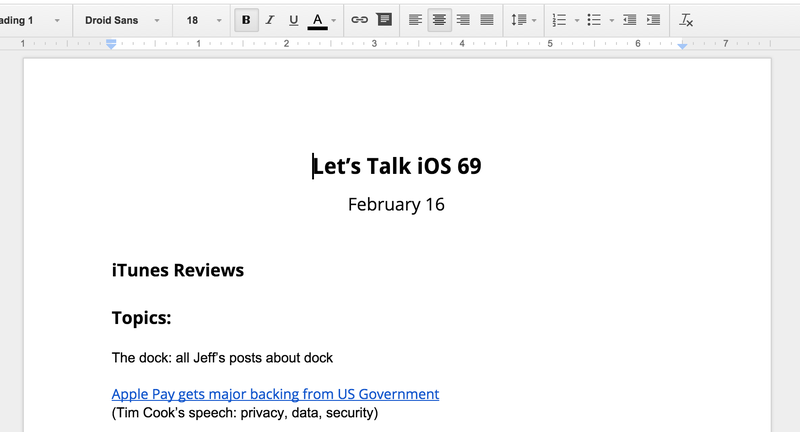Image resolution: width=800 pixels, height=432 pixels.
Task: Click the insert link icon
Action: click(360, 20)
